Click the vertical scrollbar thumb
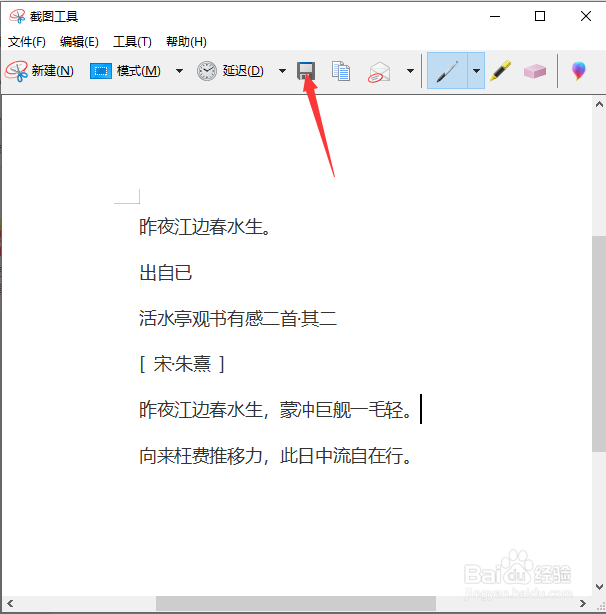The width and height of the screenshot is (606, 614). coord(599,344)
